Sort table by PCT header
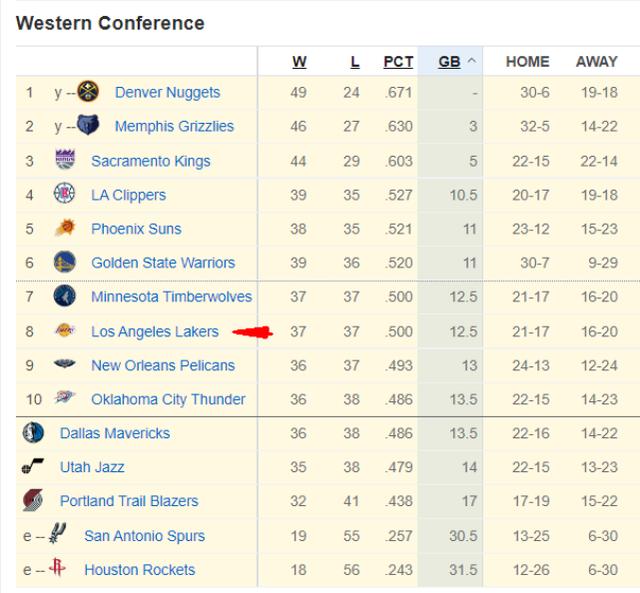Viewport: 640px width, 593px height. (x=398, y=62)
